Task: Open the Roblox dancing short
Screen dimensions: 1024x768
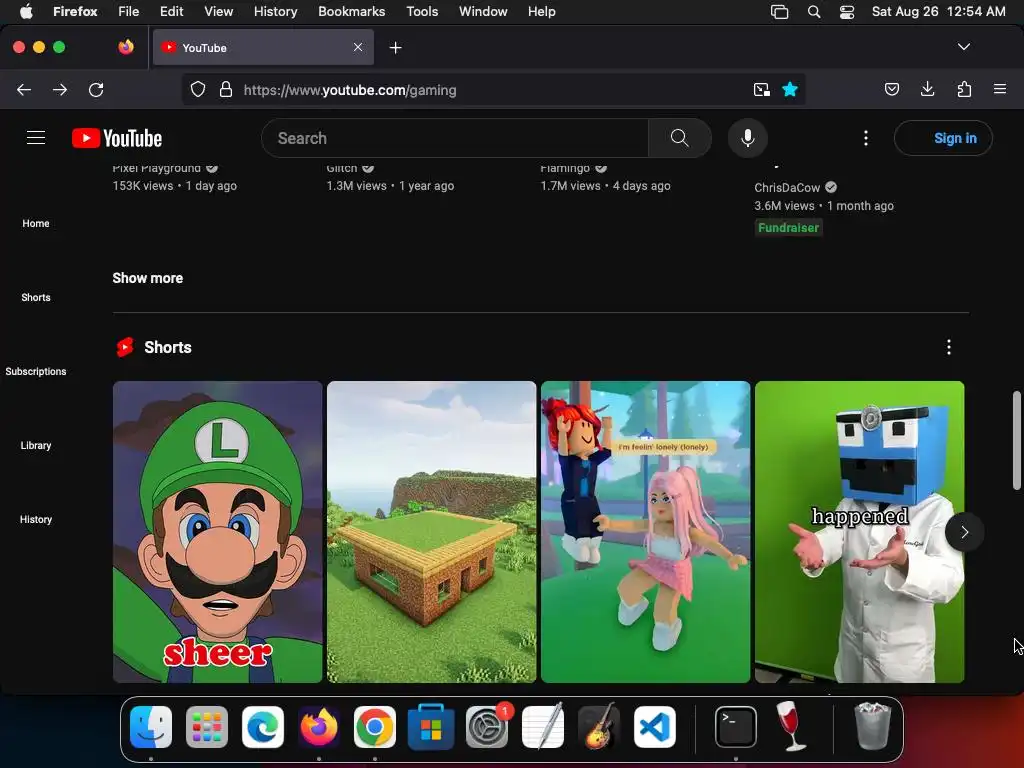Action: point(645,532)
